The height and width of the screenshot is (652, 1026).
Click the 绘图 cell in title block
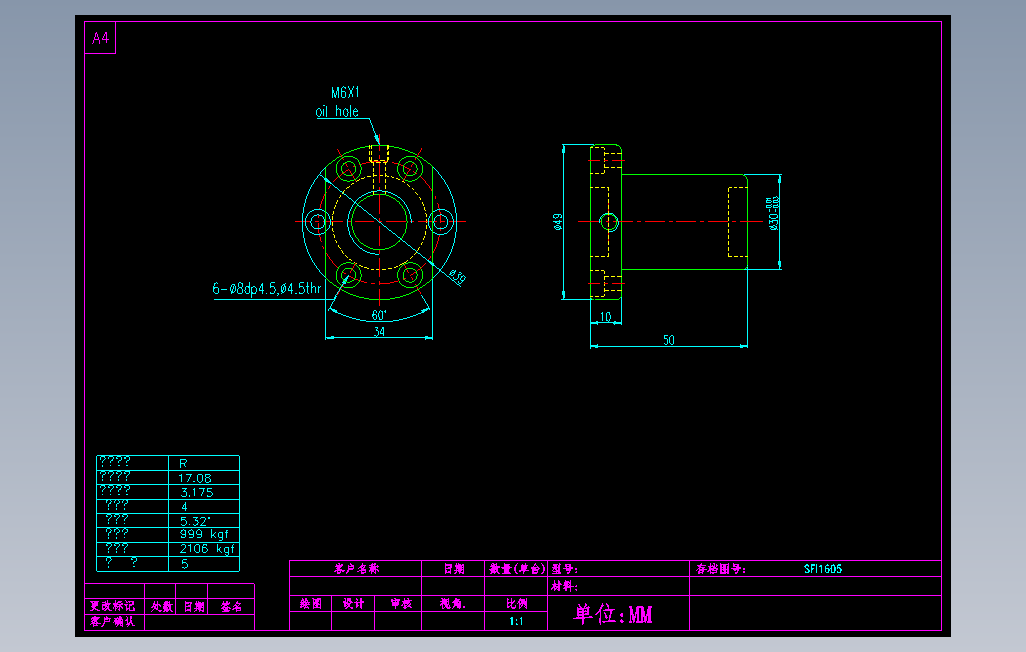(x=311, y=604)
